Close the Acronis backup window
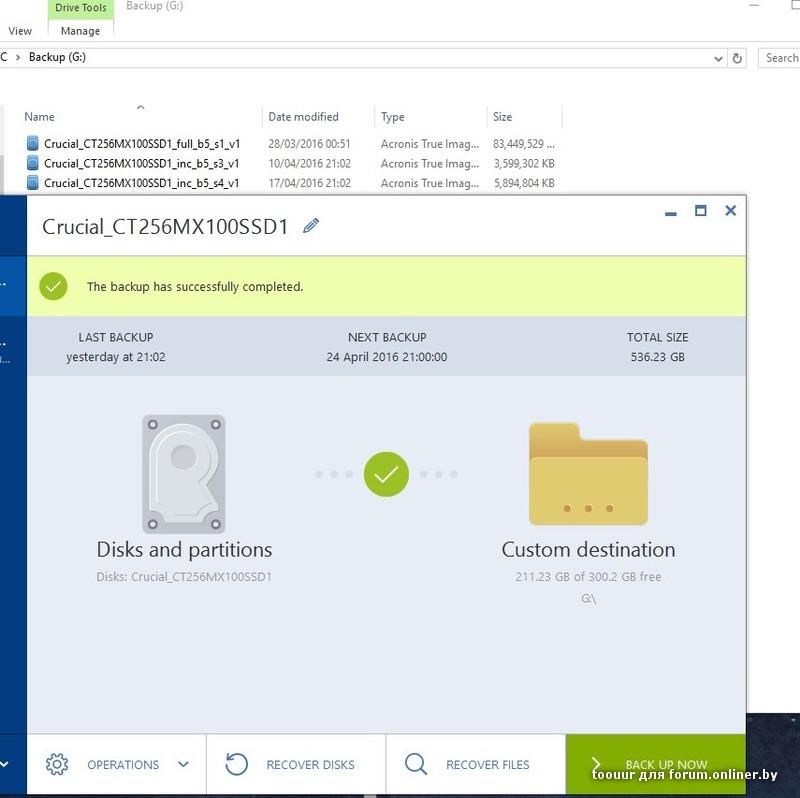800x798 pixels. click(x=731, y=210)
